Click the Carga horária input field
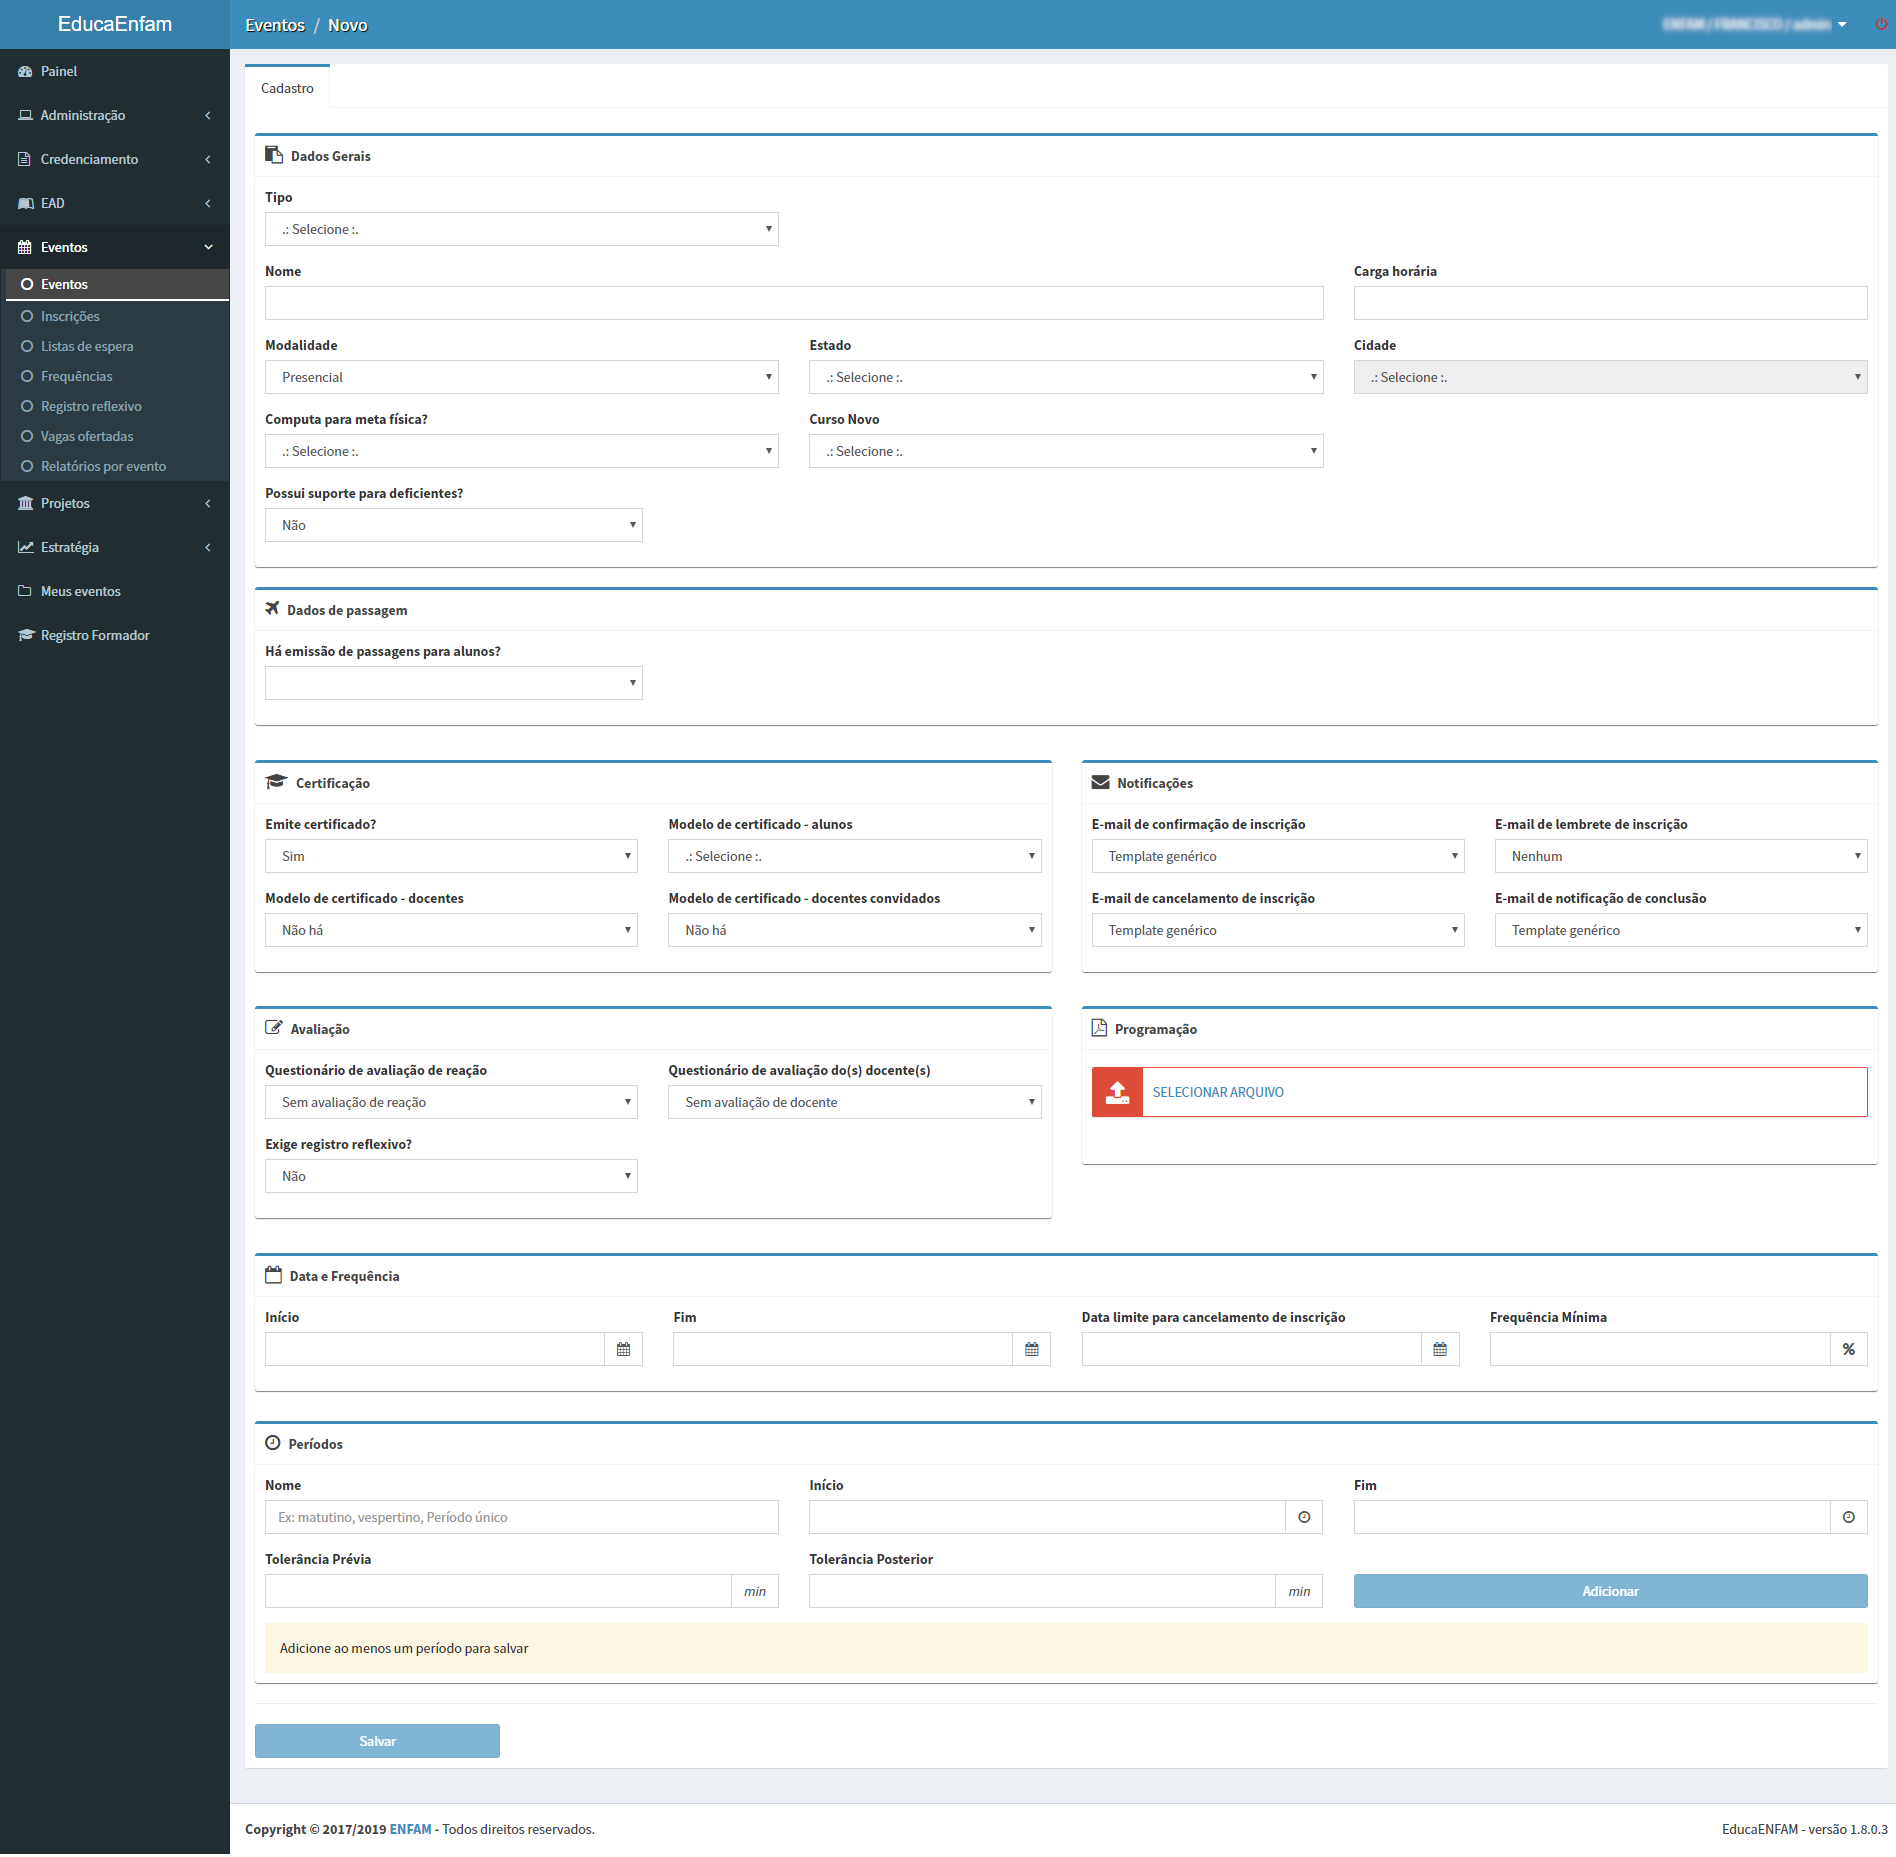1896x1857 pixels. (1610, 303)
